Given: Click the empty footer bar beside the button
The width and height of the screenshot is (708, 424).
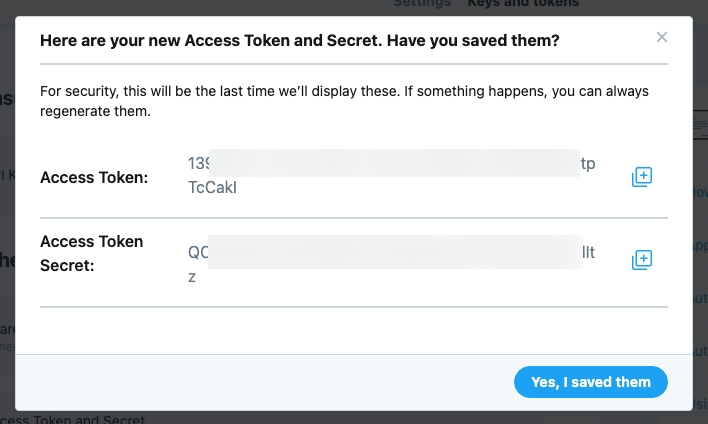Looking at the screenshot, I should [260, 382].
